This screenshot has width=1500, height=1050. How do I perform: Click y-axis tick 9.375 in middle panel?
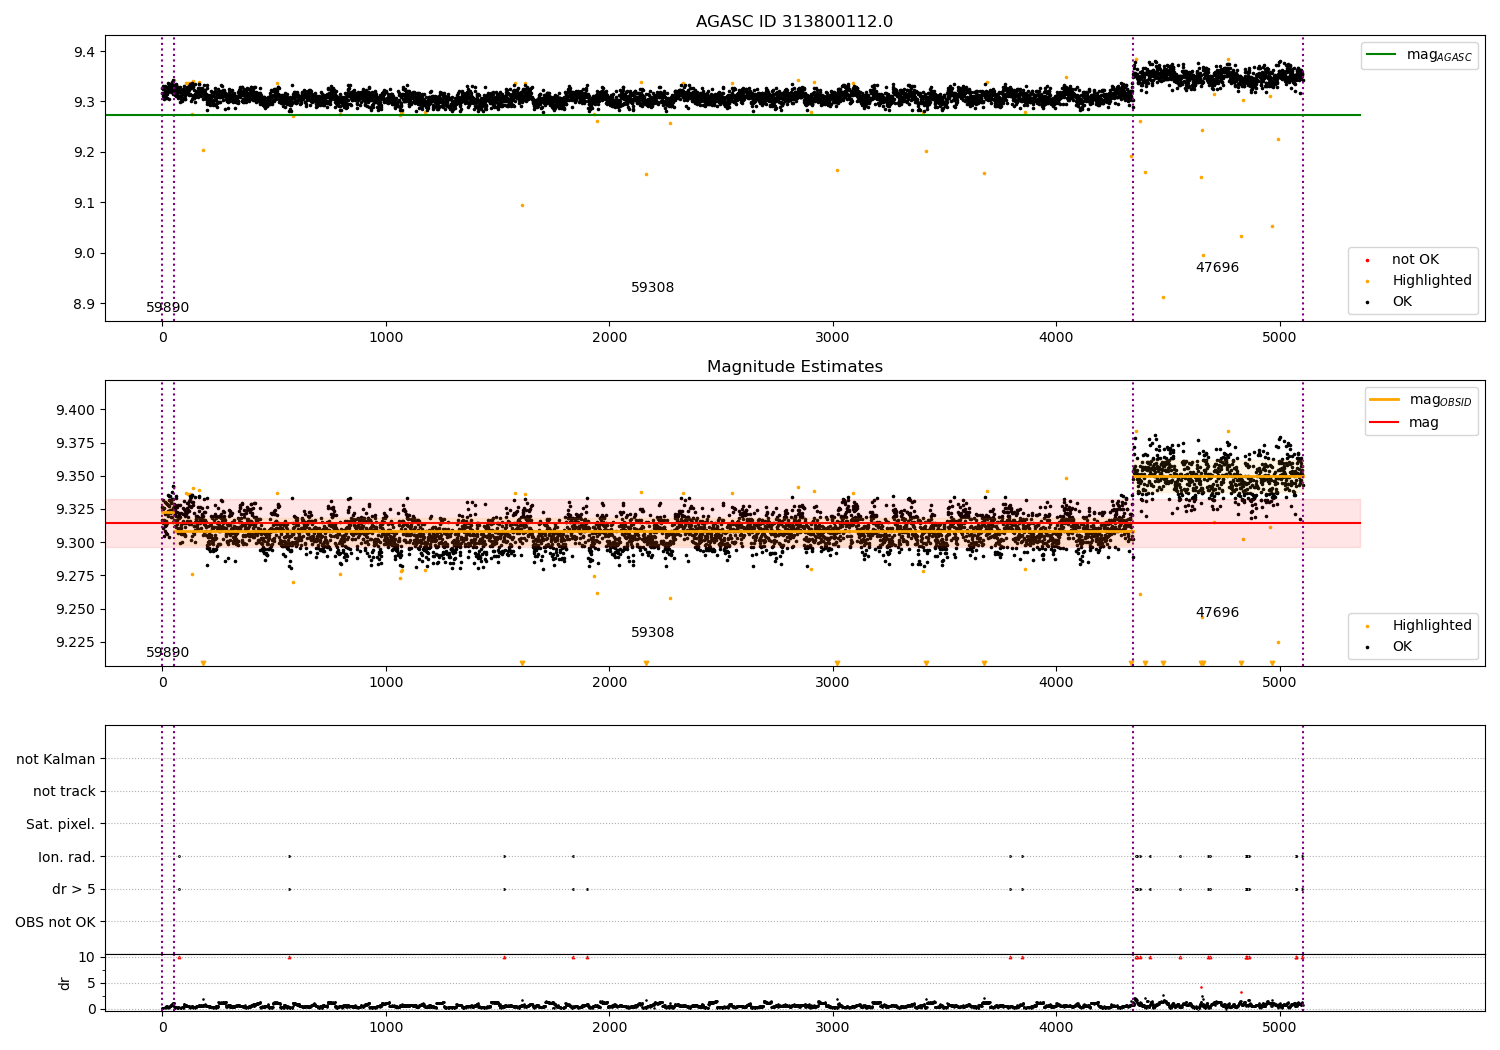coord(75,444)
